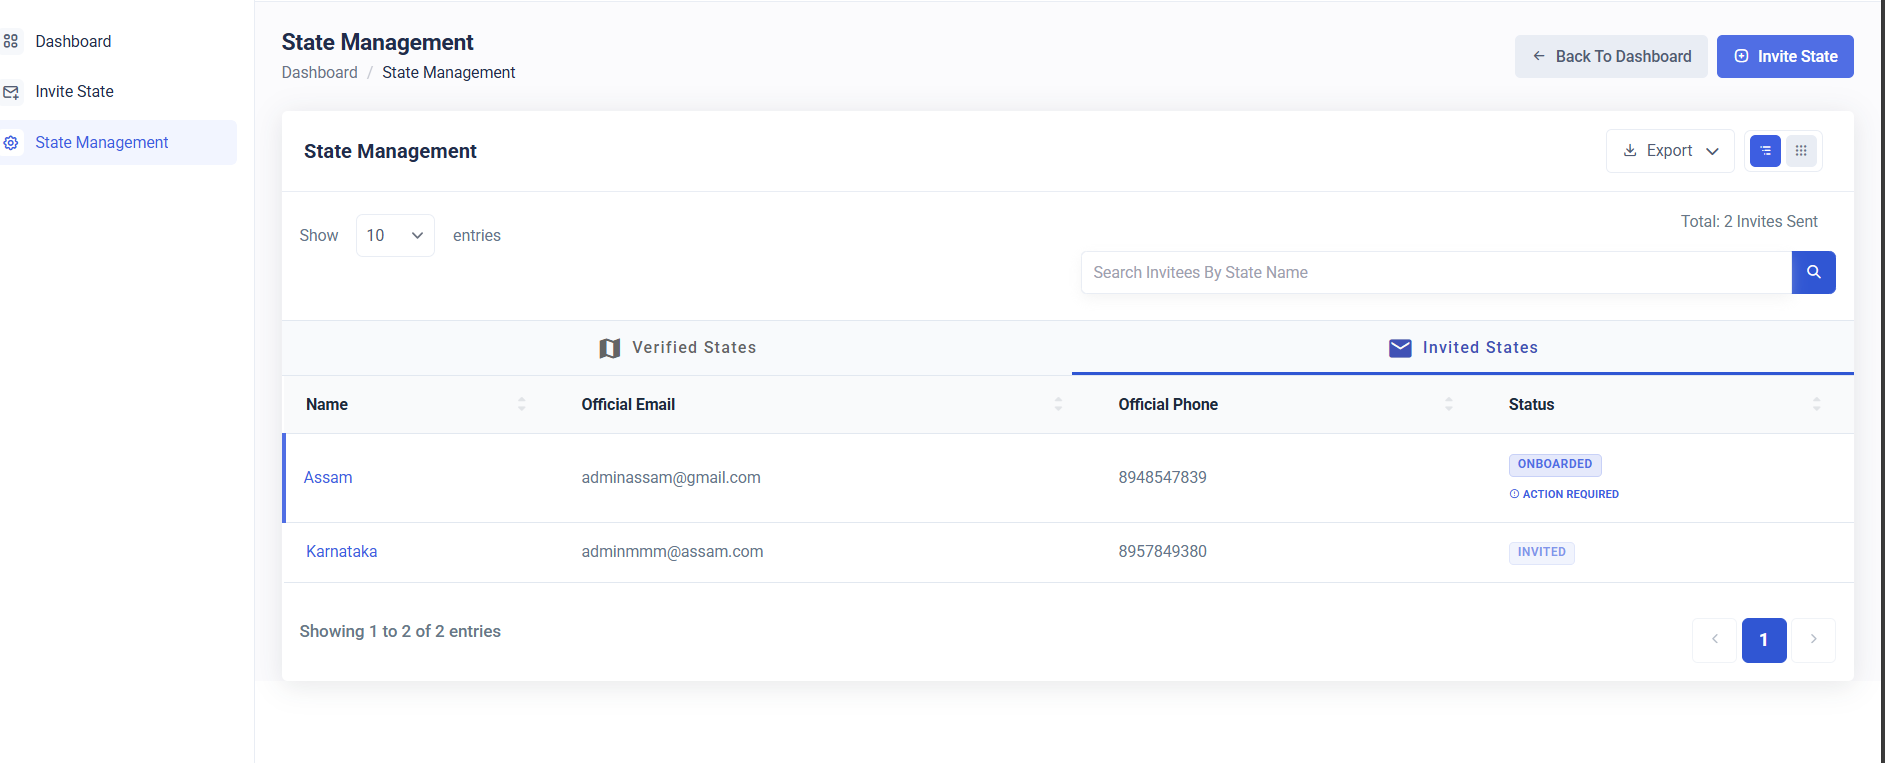
Task: Open the Export dropdown
Action: pyautogui.click(x=1670, y=151)
